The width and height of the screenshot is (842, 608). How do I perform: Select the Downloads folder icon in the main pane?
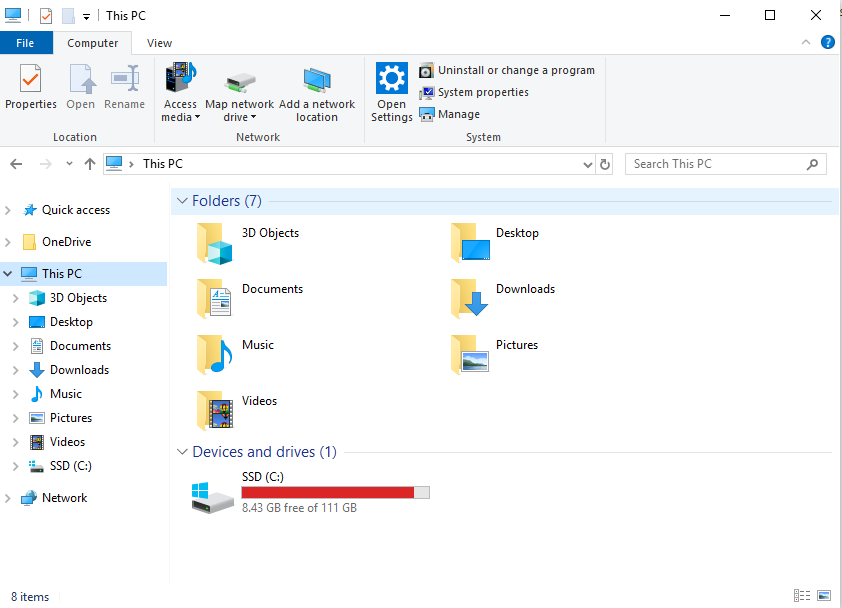tap(469, 299)
